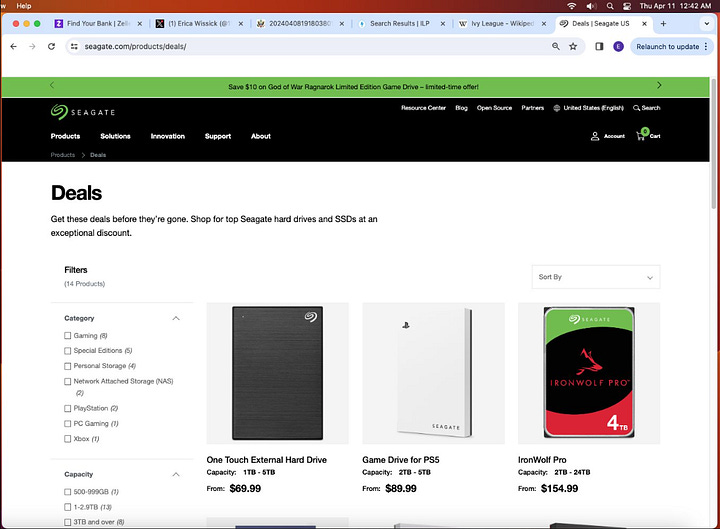The width and height of the screenshot is (720, 529).
Task: Check the PlayStation filter
Action: [68, 408]
